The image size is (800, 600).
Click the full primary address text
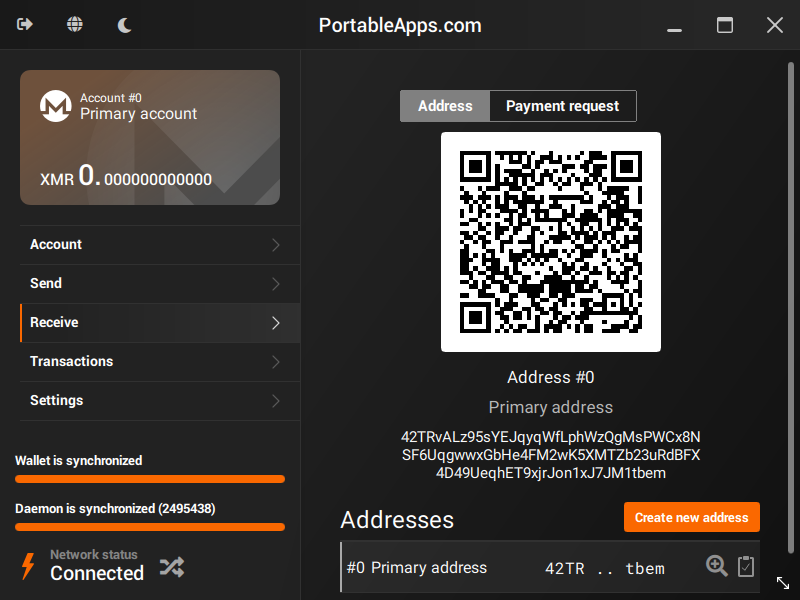point(551,455)
